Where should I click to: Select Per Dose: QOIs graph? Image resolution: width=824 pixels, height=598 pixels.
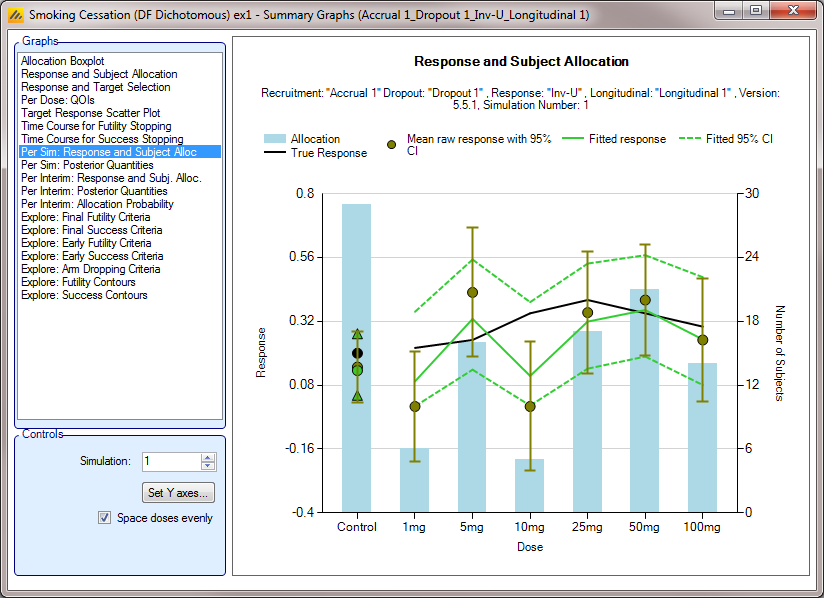pyautogui.click(x=58, y=100)
